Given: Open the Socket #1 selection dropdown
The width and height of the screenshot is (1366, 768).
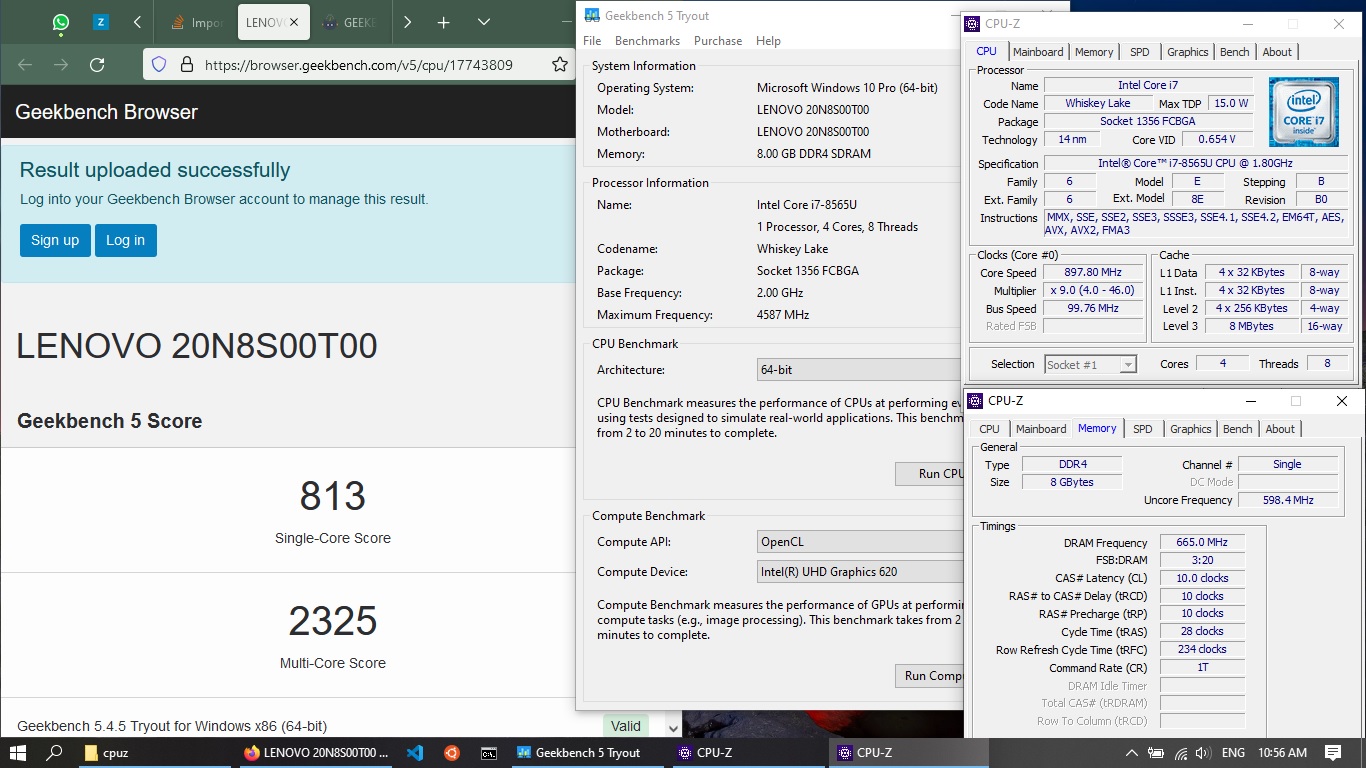Looking at the screenshot, I should [1091, 365].
